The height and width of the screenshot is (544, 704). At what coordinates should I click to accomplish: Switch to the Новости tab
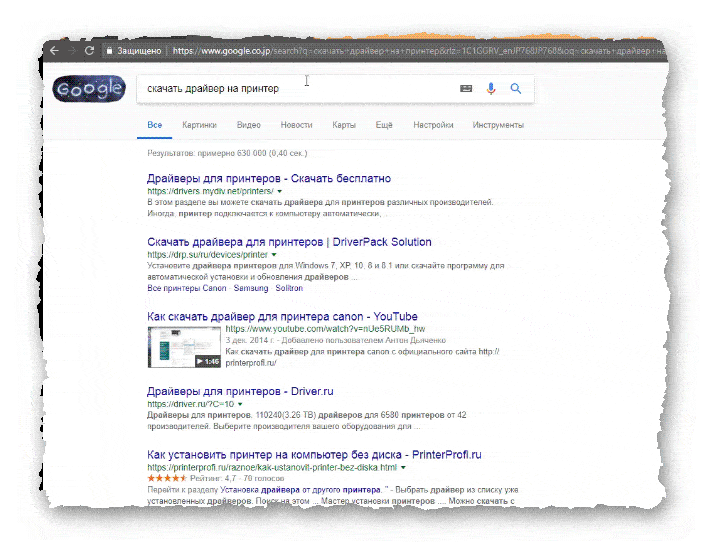point(296,125)
